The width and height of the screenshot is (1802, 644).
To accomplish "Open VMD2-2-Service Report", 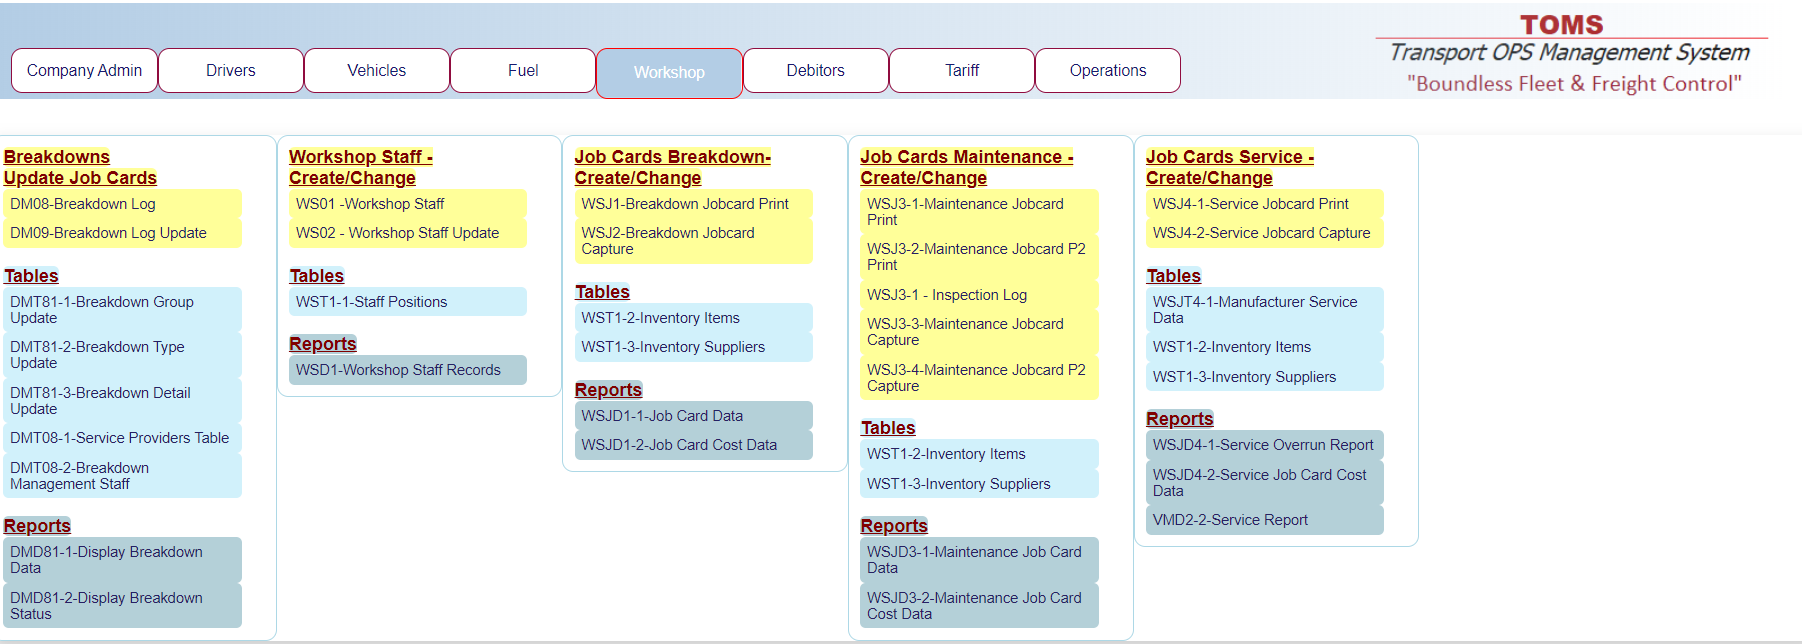I will click(x=1230, y=520).
